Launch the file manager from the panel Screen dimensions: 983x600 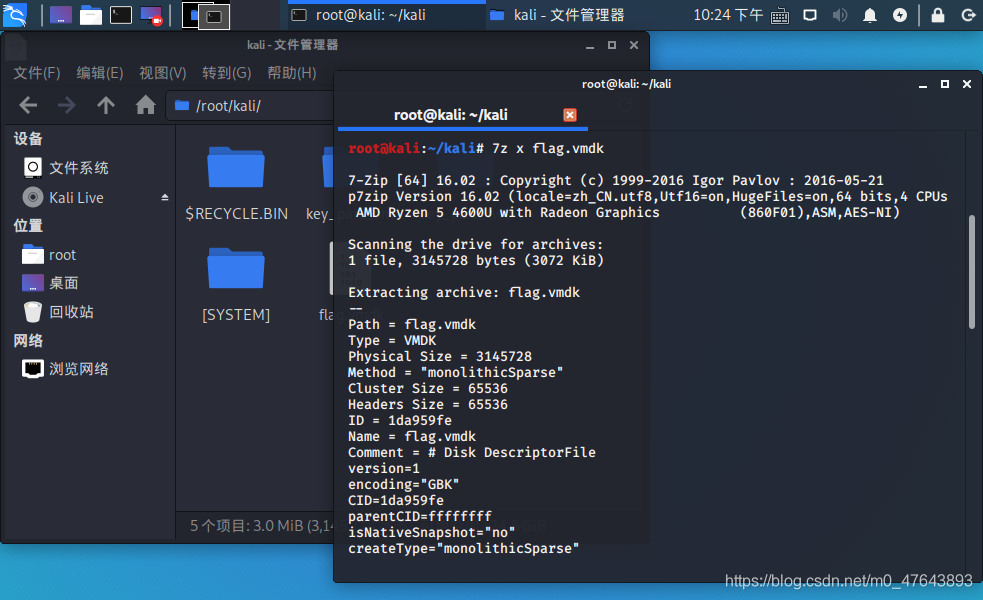click(x=91, y=15)
